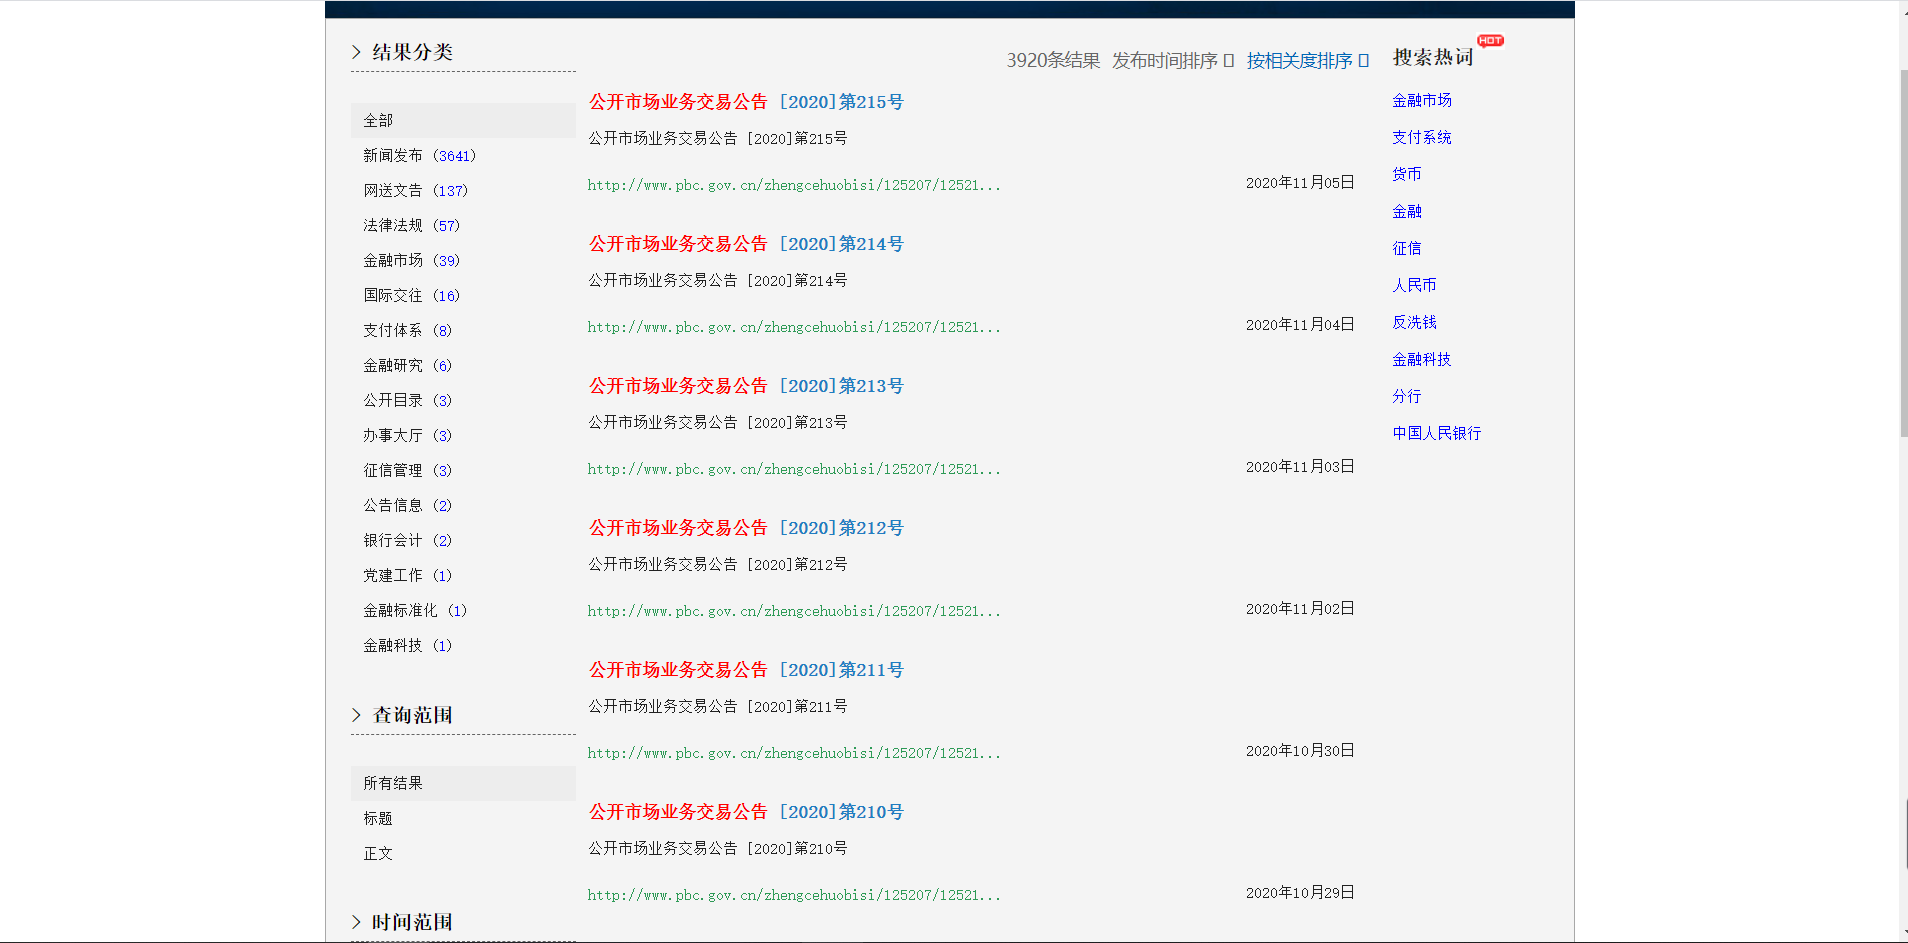Click date text 2020年11月05日
The image size is (1908, 943).
click(1300, 183)
